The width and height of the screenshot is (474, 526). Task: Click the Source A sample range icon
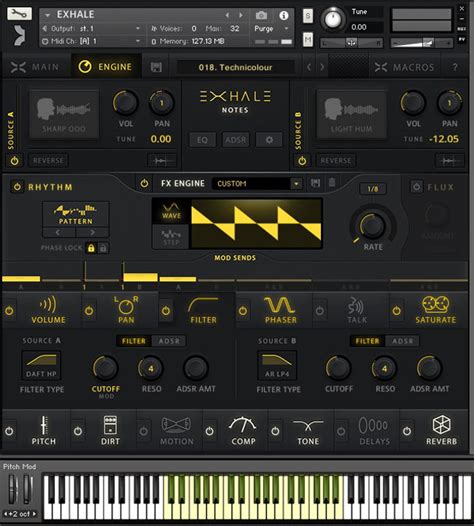click(162, 160)
